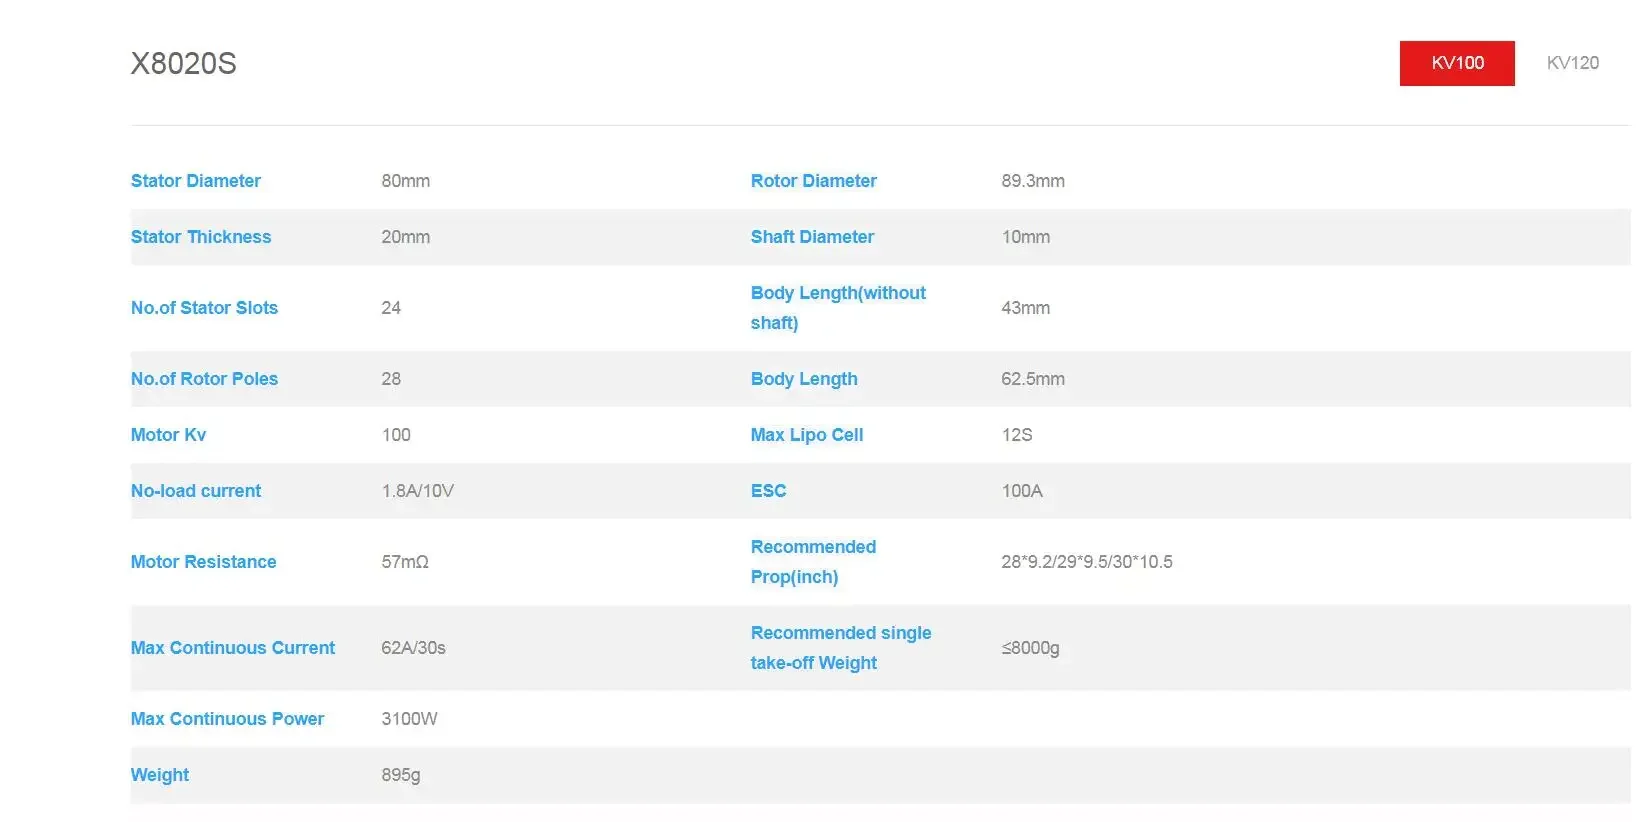
Task: Click the Stator Thickness label
Action: (x=201, y=237)
